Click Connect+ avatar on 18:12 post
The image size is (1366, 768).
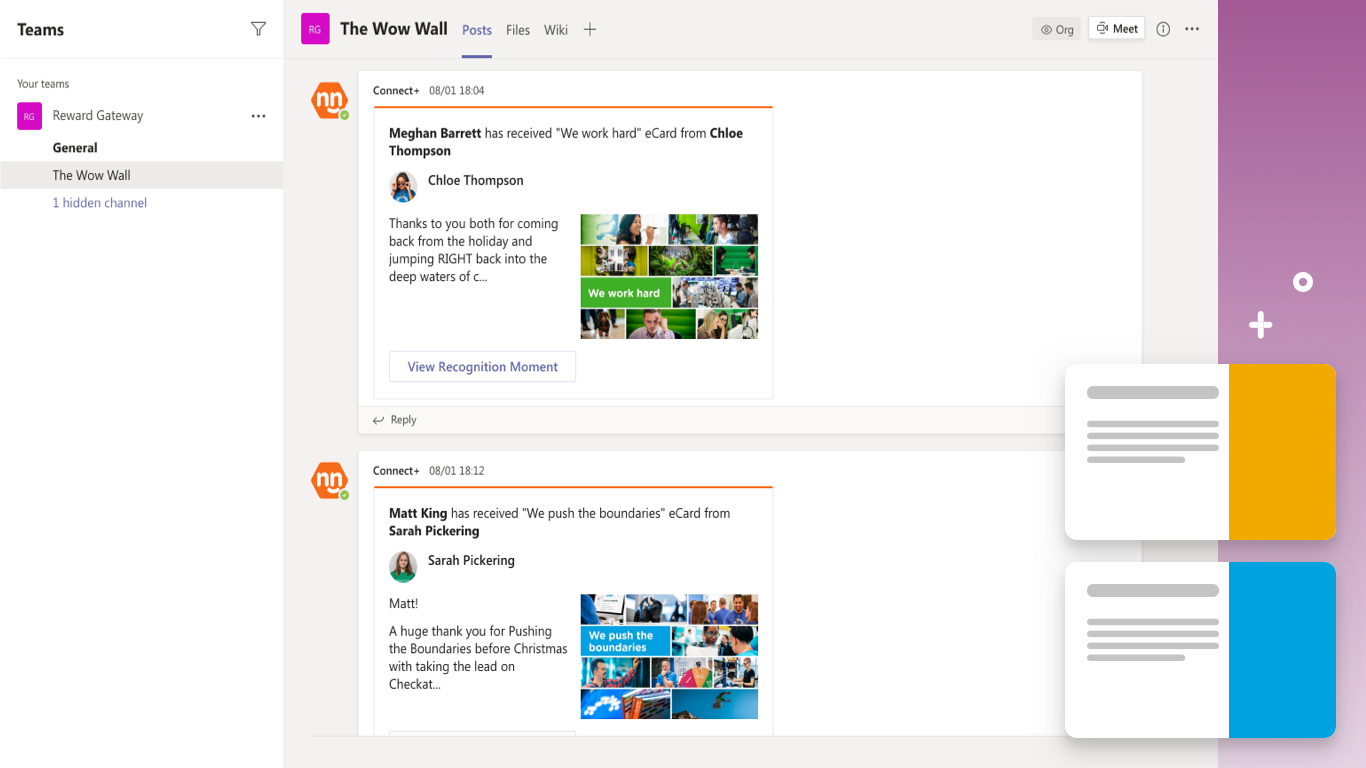(x=329, y=480)
